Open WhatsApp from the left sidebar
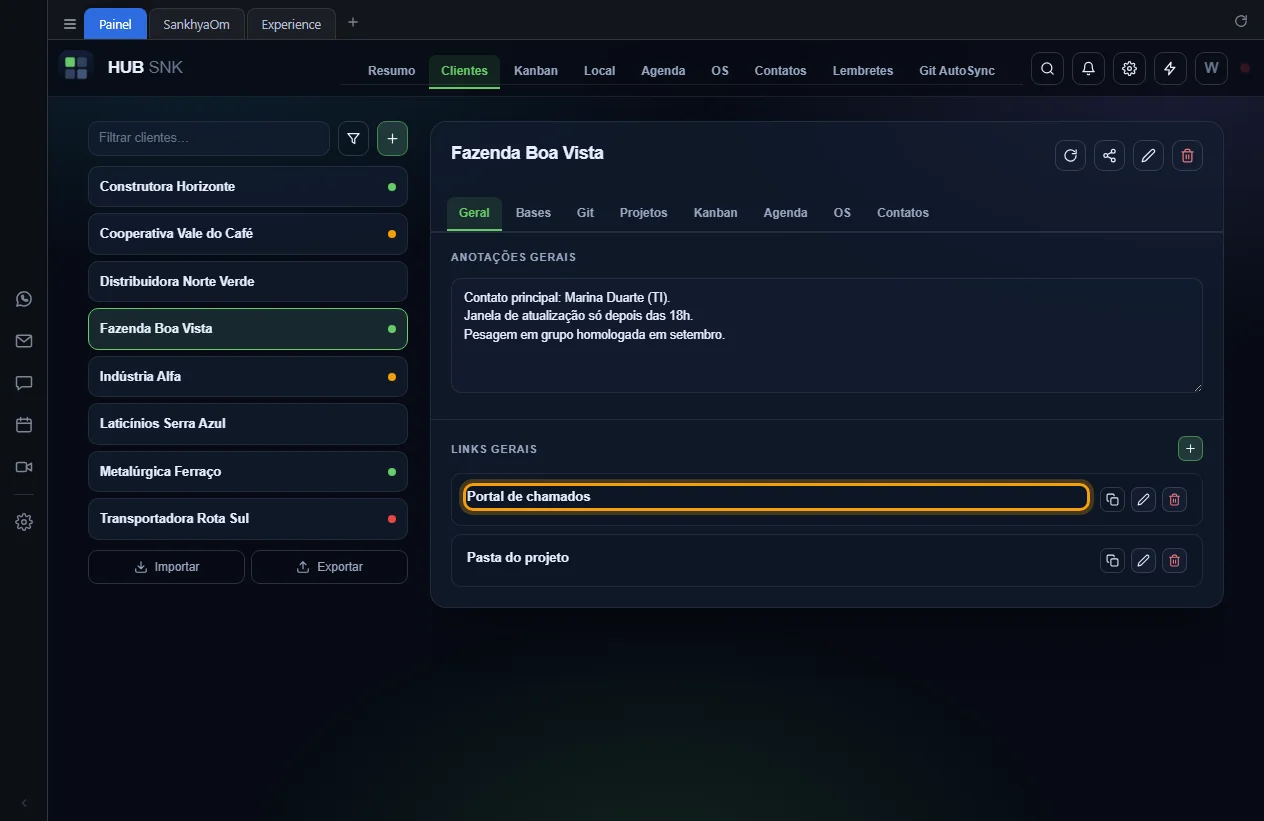Image resolution: width=1264 pixels, height=821 pixels. point(24,299)
